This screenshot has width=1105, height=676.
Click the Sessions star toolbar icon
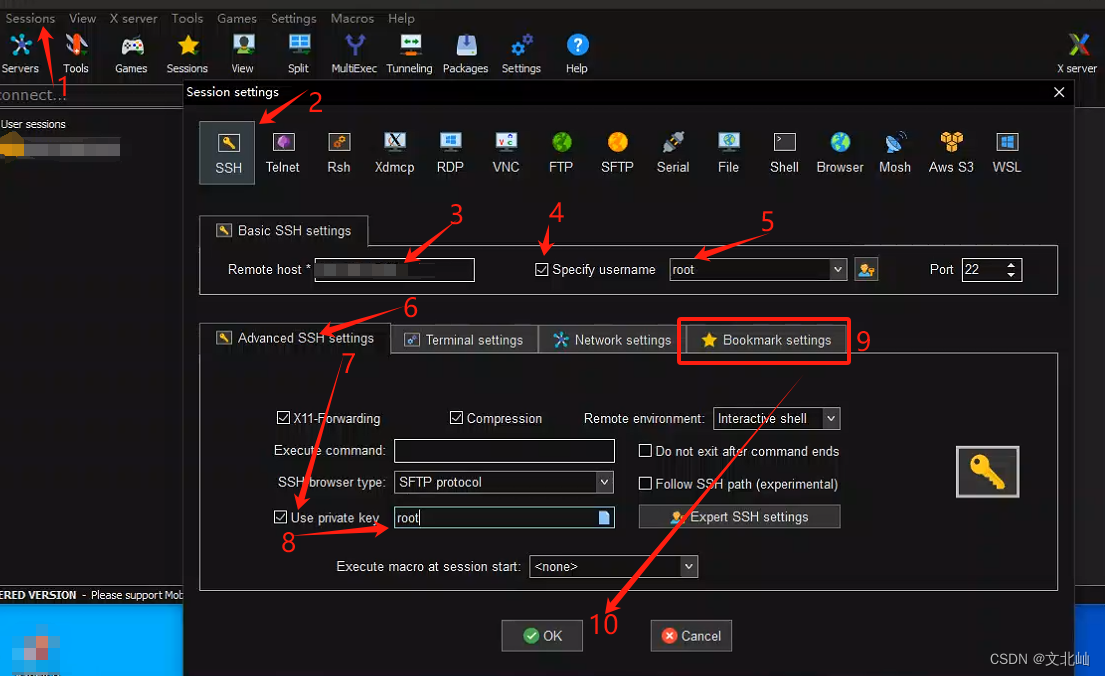point(187,54)
